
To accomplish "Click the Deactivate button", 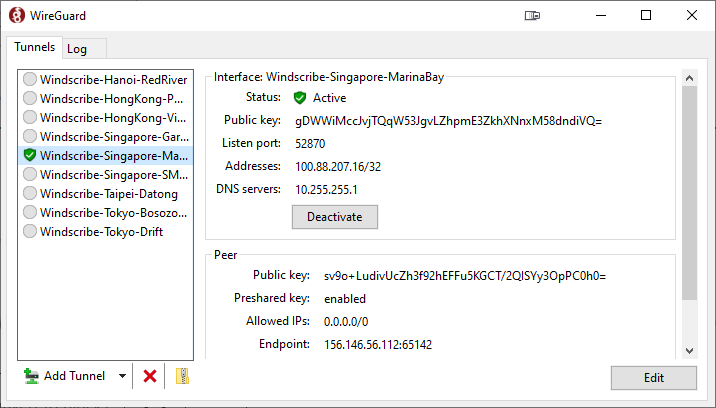I will click(335, 217).
